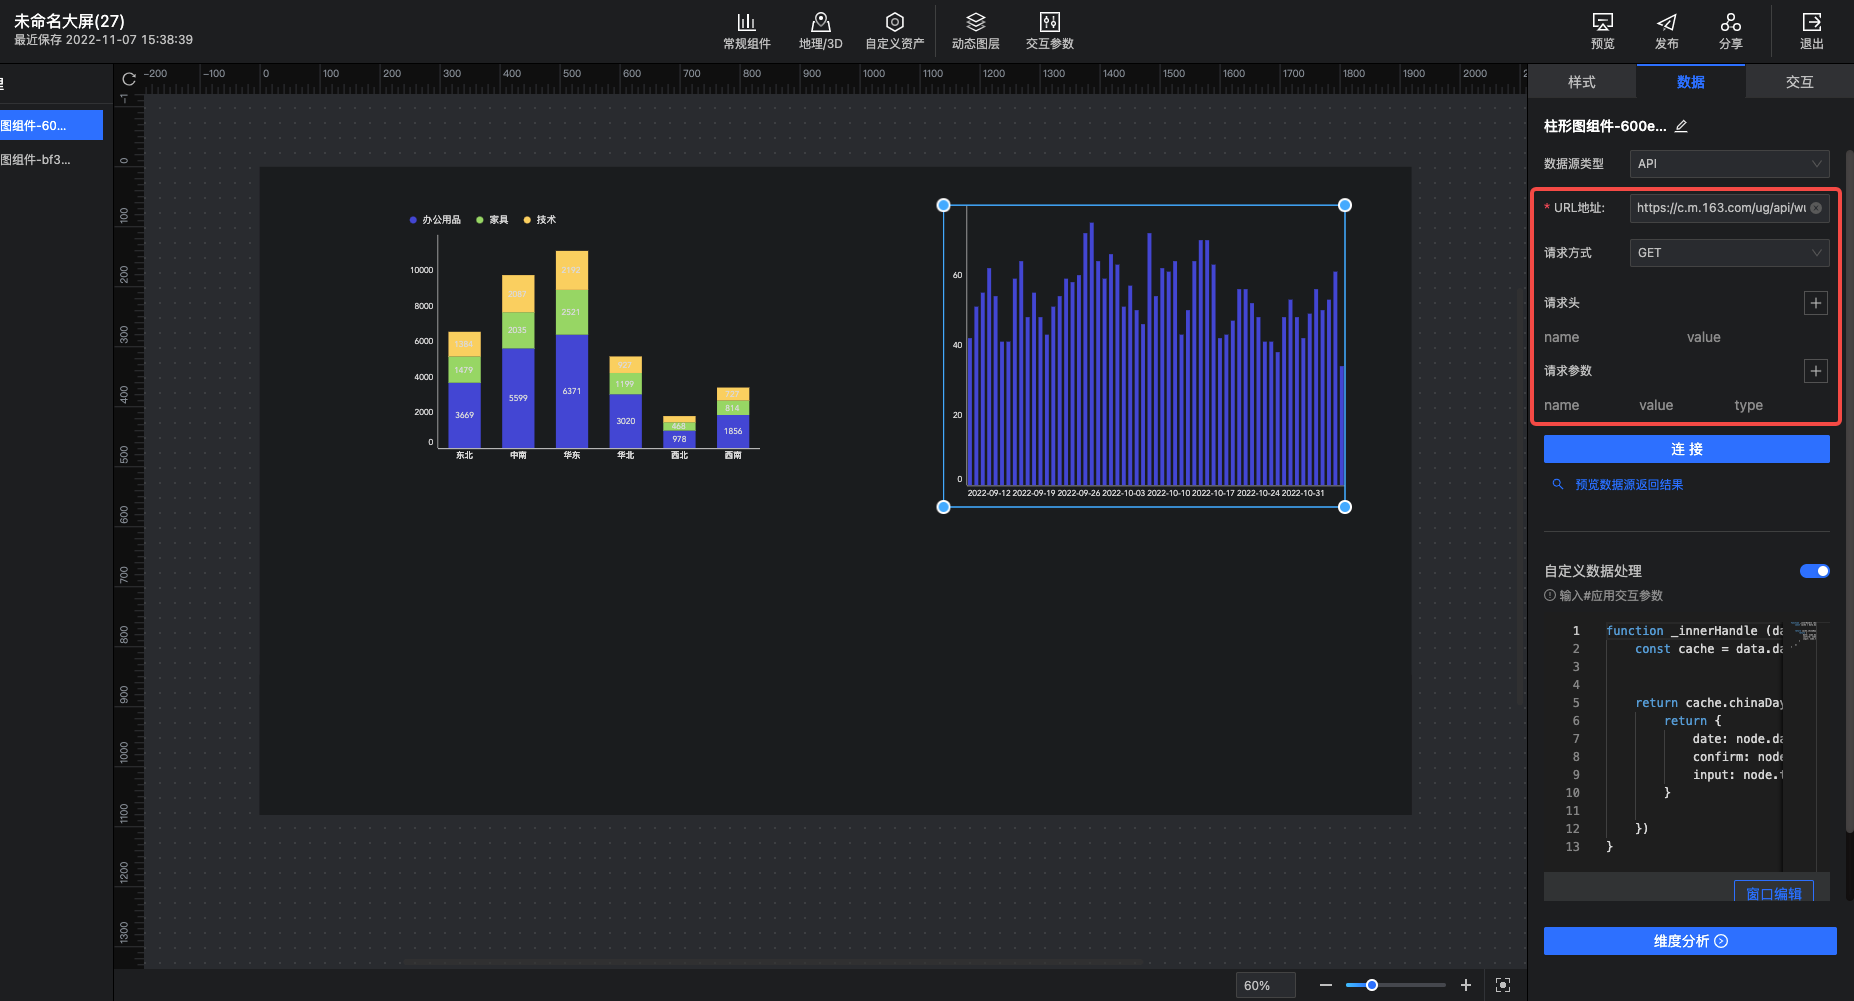Click the canvas zoom slider handle
Image resolution: width=1854 pixels, height=1001 pixels.
click(1372, 985)
